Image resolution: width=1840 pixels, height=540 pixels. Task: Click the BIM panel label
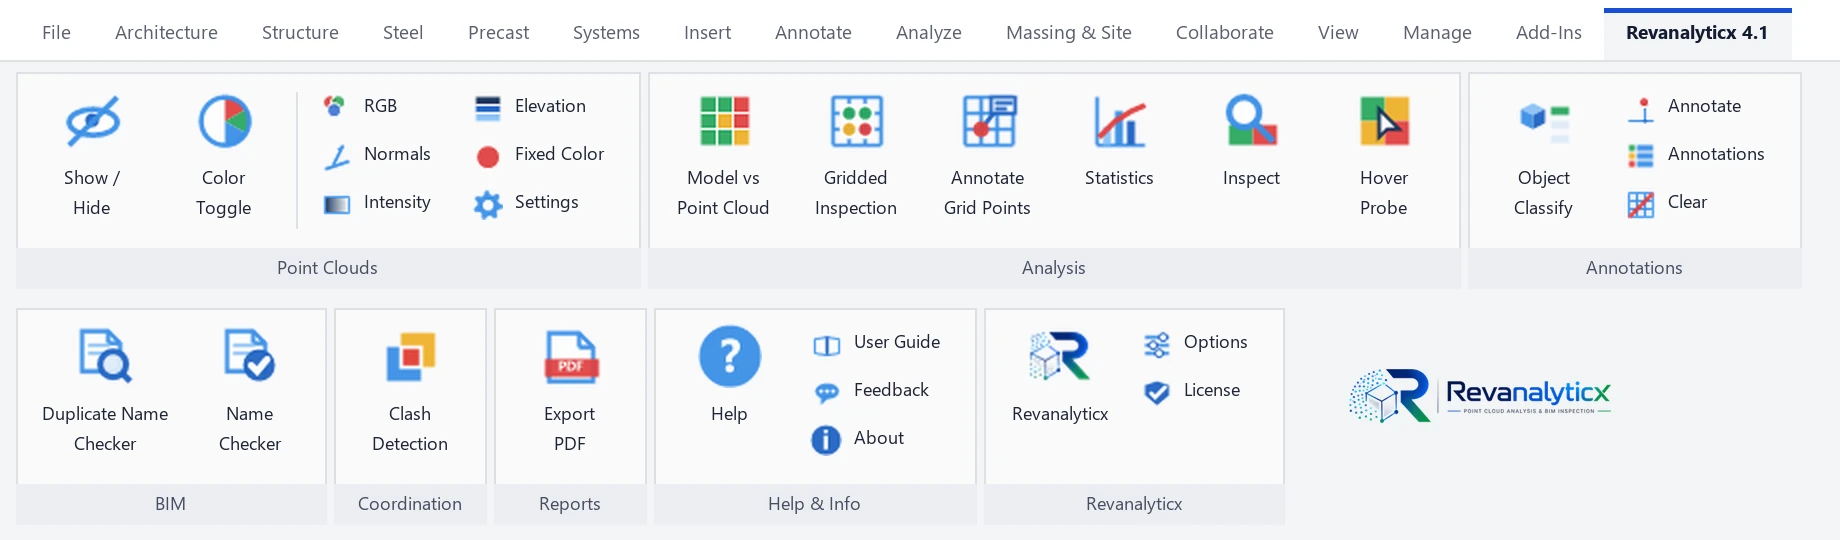point(171,504)
